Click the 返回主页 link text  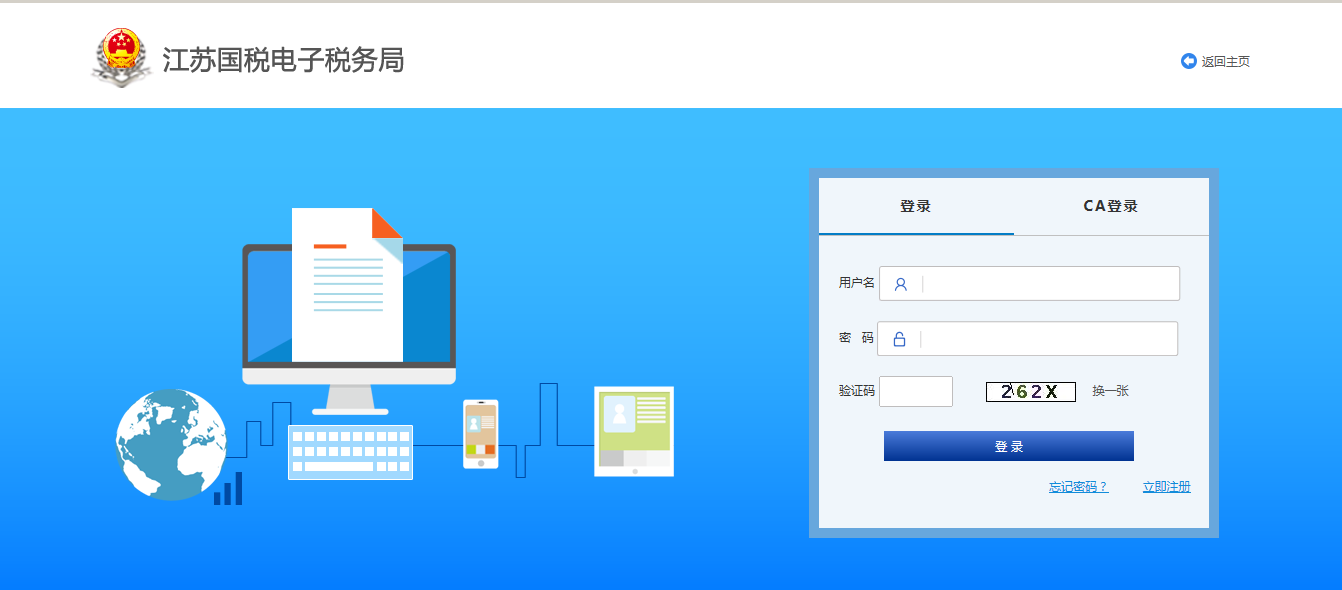point(1226,61)
